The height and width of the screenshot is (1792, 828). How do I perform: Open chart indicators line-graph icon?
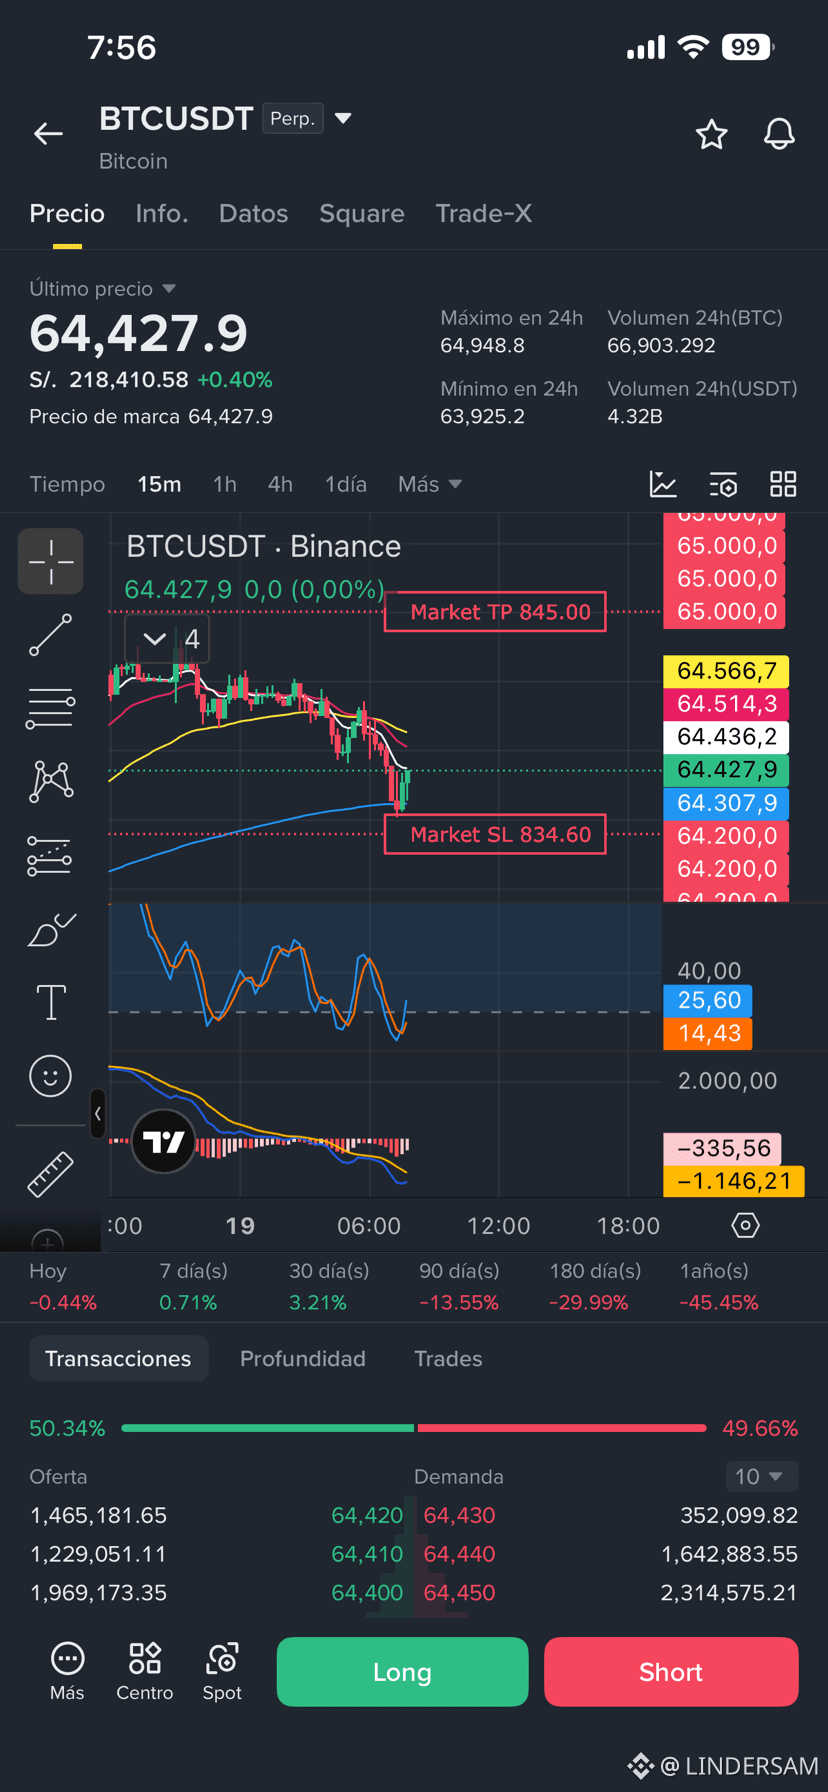click(x=663, y=484)
